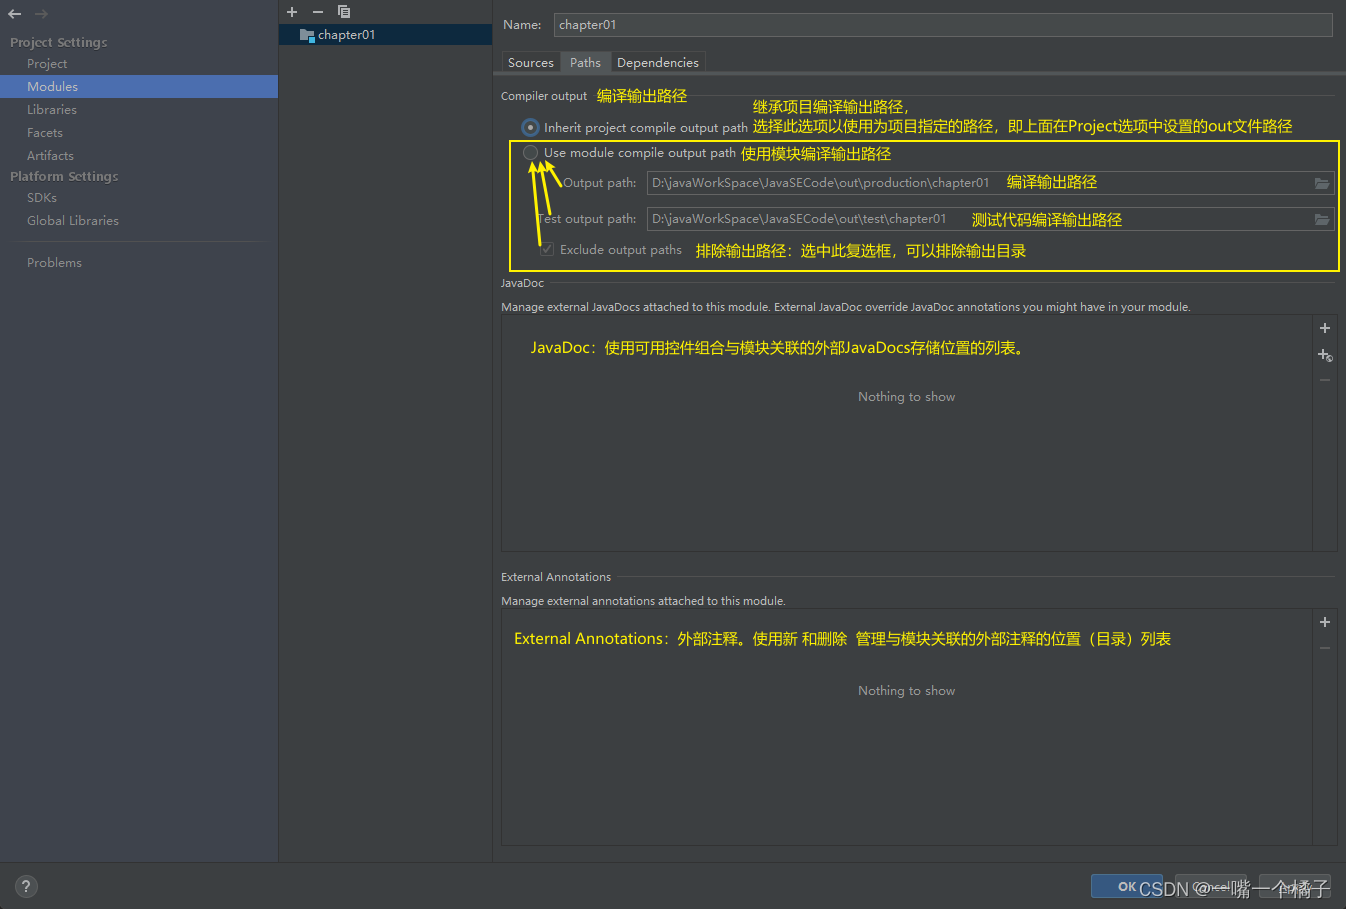The height and width of the screenshot is (909, 1346).
Task: Toggle the Exclude output paths checkbox
Action: 546,248
